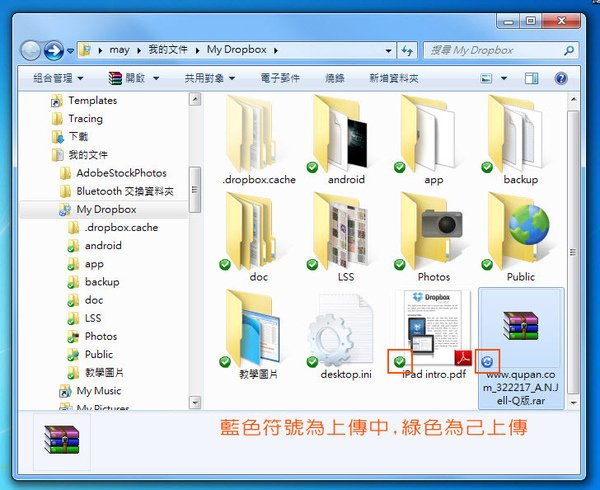Click the file pane scroll up arrow

tap(573, 99)
